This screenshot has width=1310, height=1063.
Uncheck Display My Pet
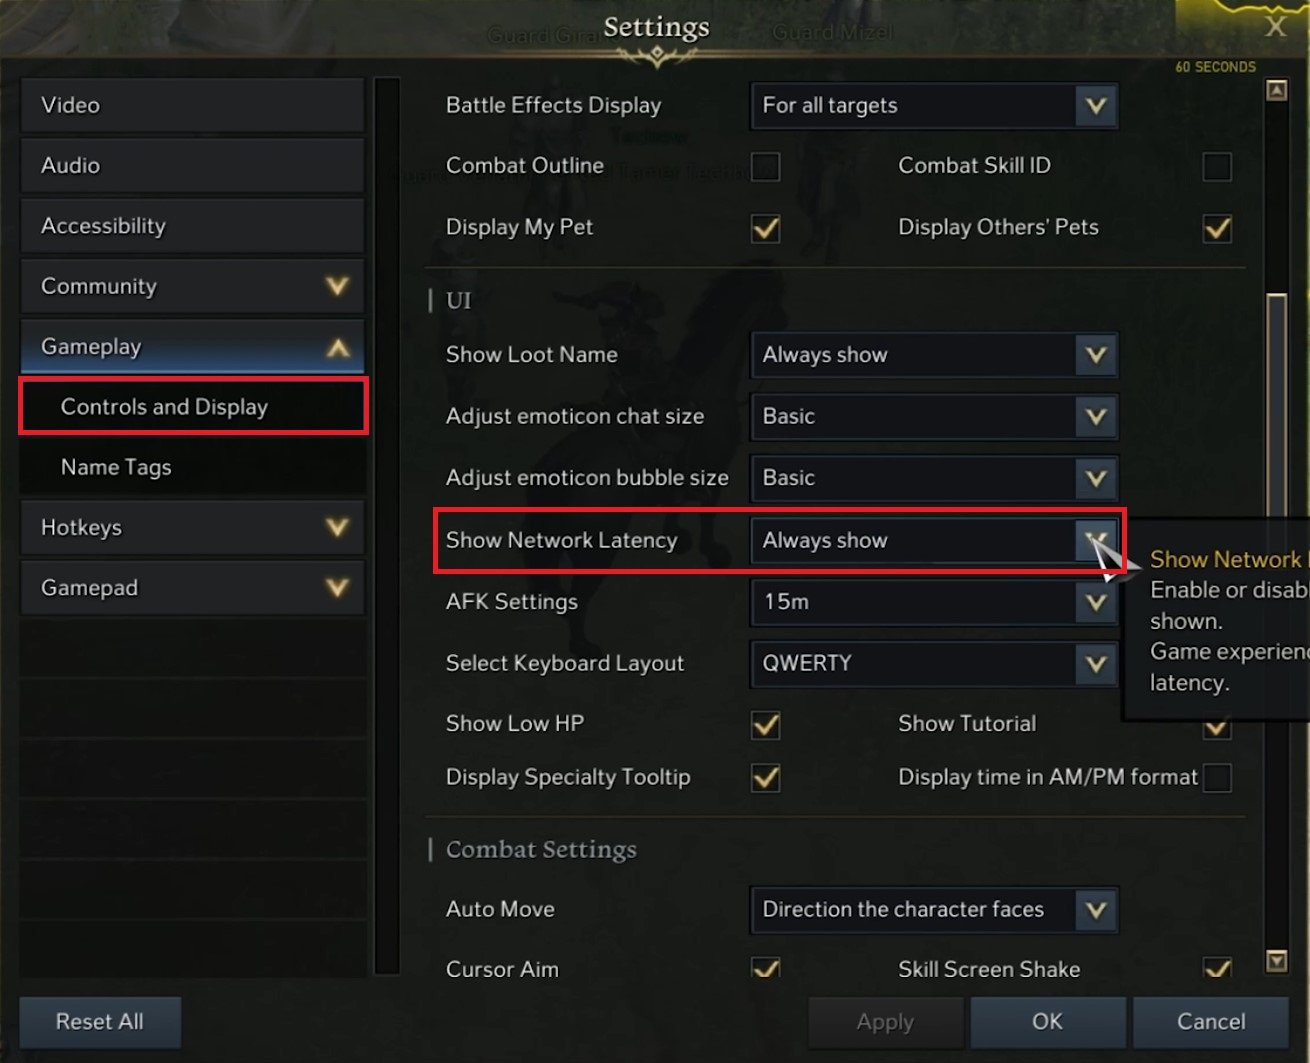point(766,228)
